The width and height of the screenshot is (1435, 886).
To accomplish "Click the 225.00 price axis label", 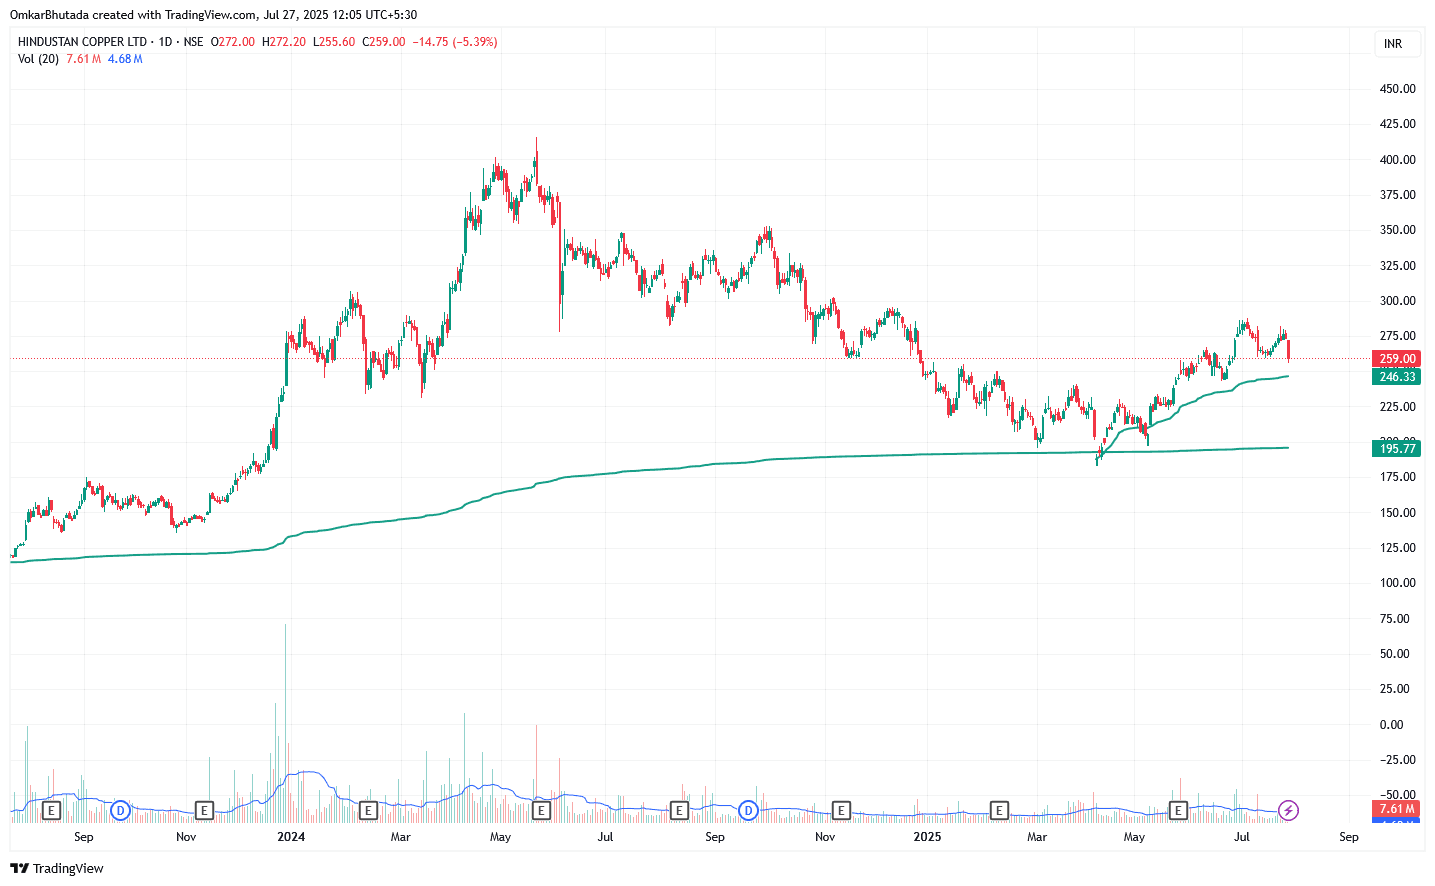I will point(1397,407).
